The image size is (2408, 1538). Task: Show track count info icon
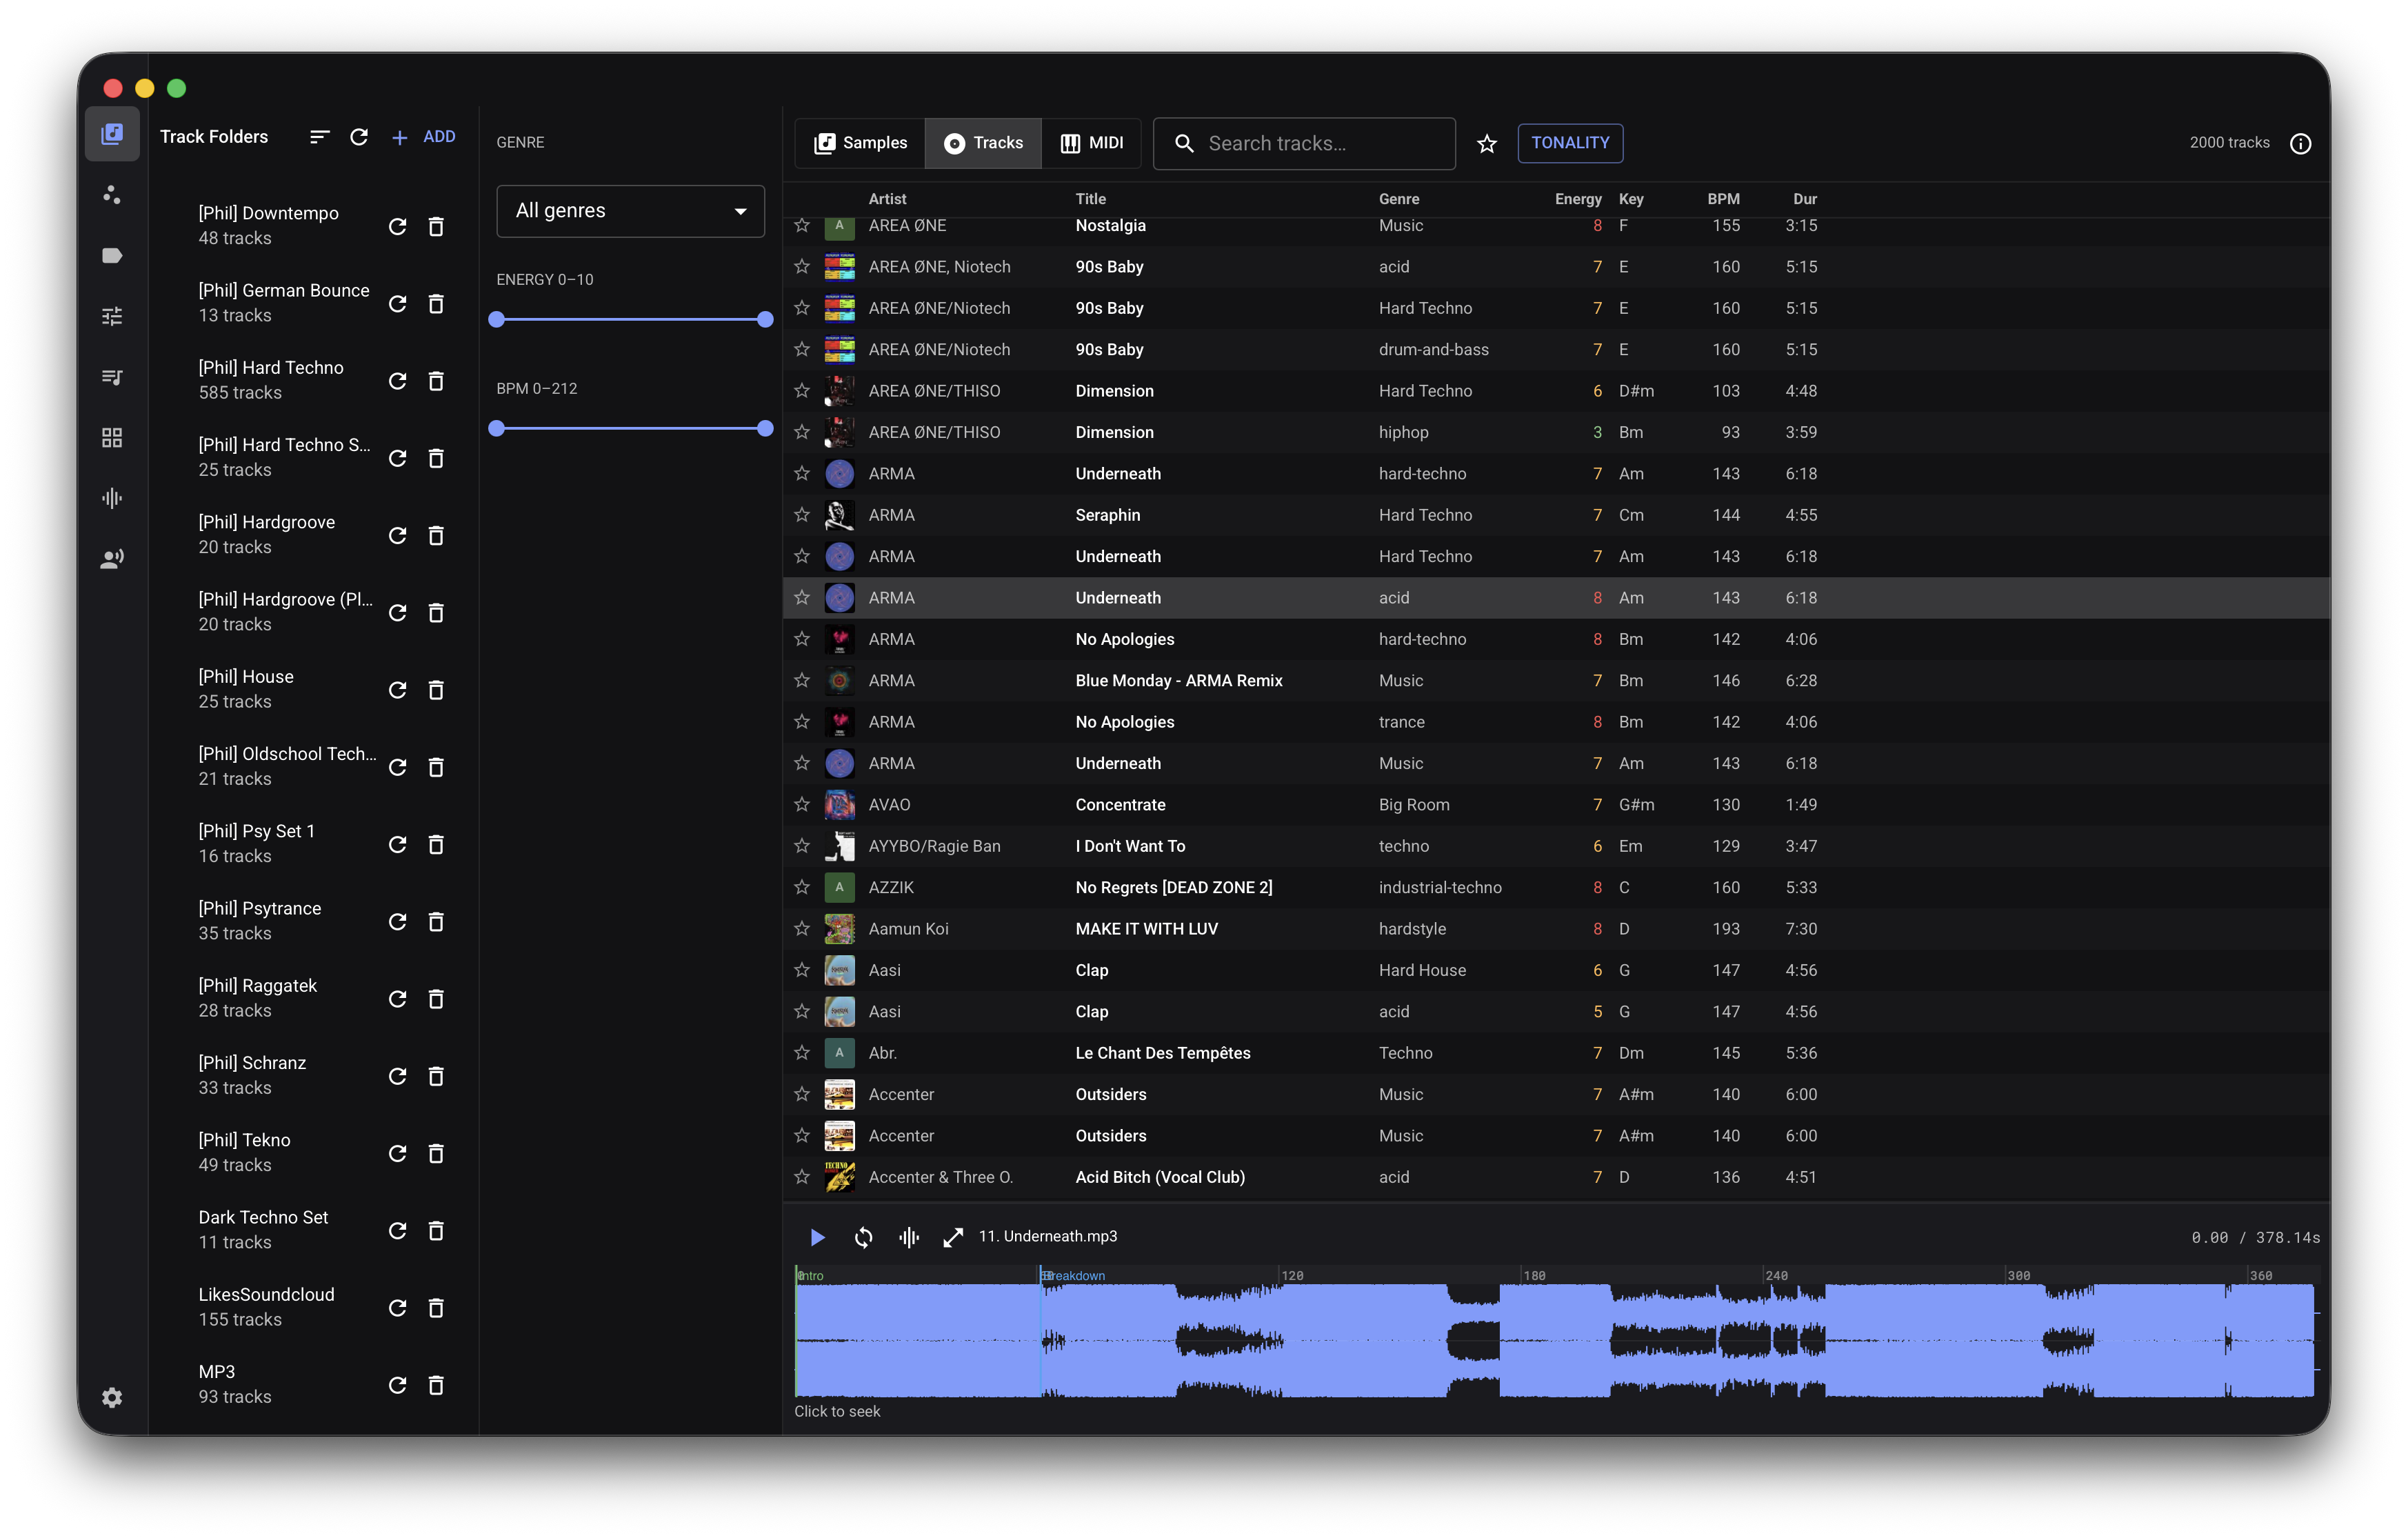[x=2300, y=143]
